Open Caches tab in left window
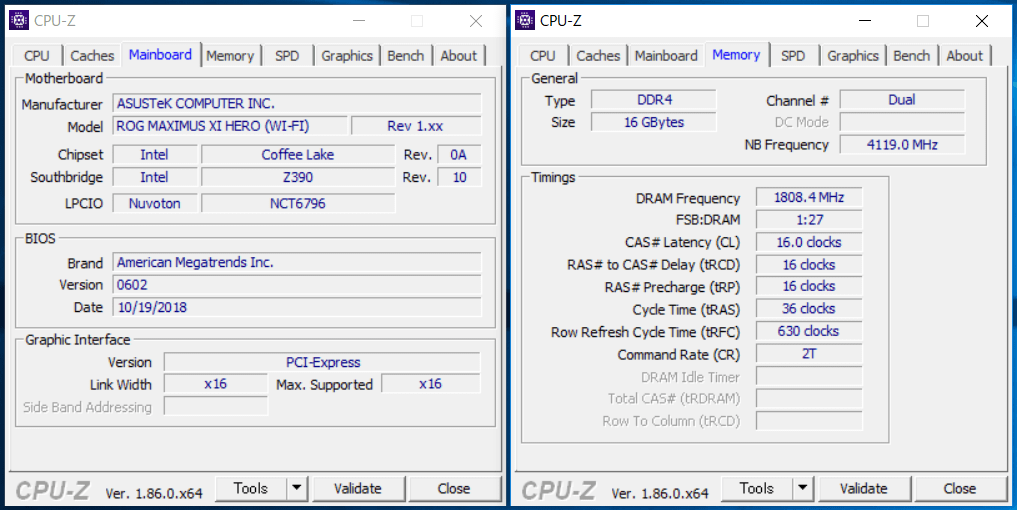This screenshot has height=510, width=1017. pyautogui.click(x=92, y=56)
